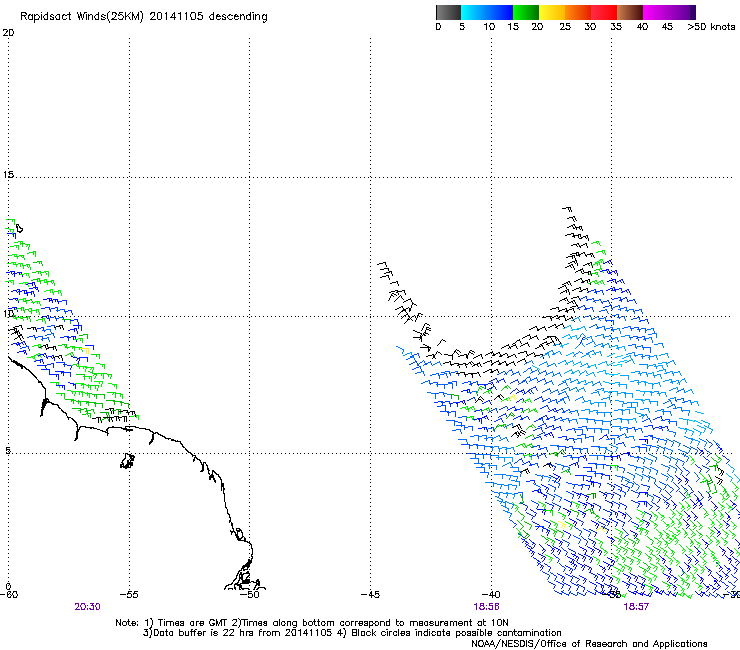Click the longitude label '-60'
The image size is (740, 650).
pyautogui.click(x=9, y=595)
